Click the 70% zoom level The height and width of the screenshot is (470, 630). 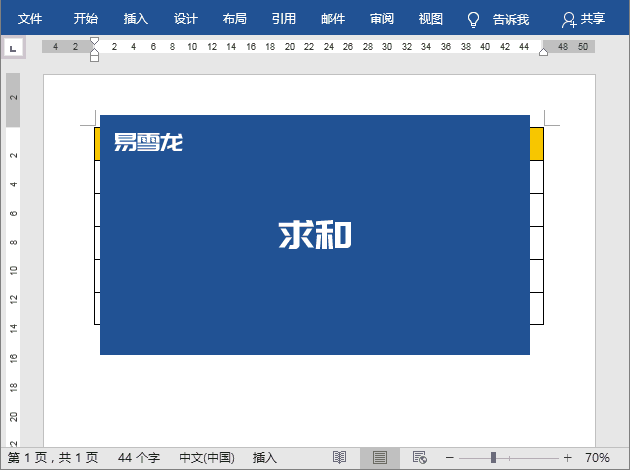(x=597, y=458)
